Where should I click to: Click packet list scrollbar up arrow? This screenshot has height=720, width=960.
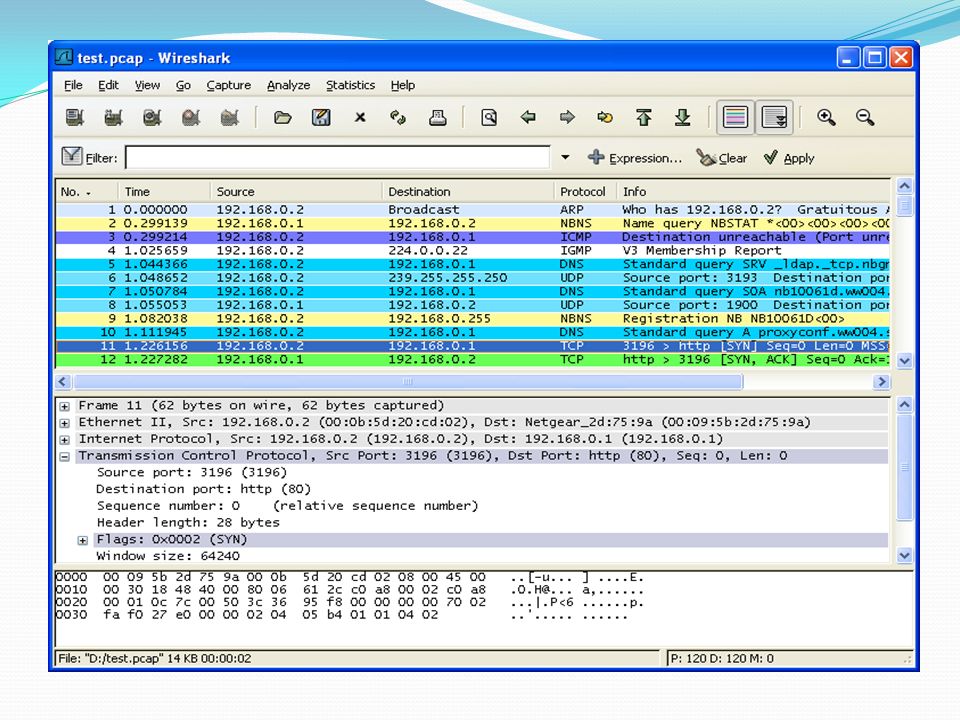point(904,186)
